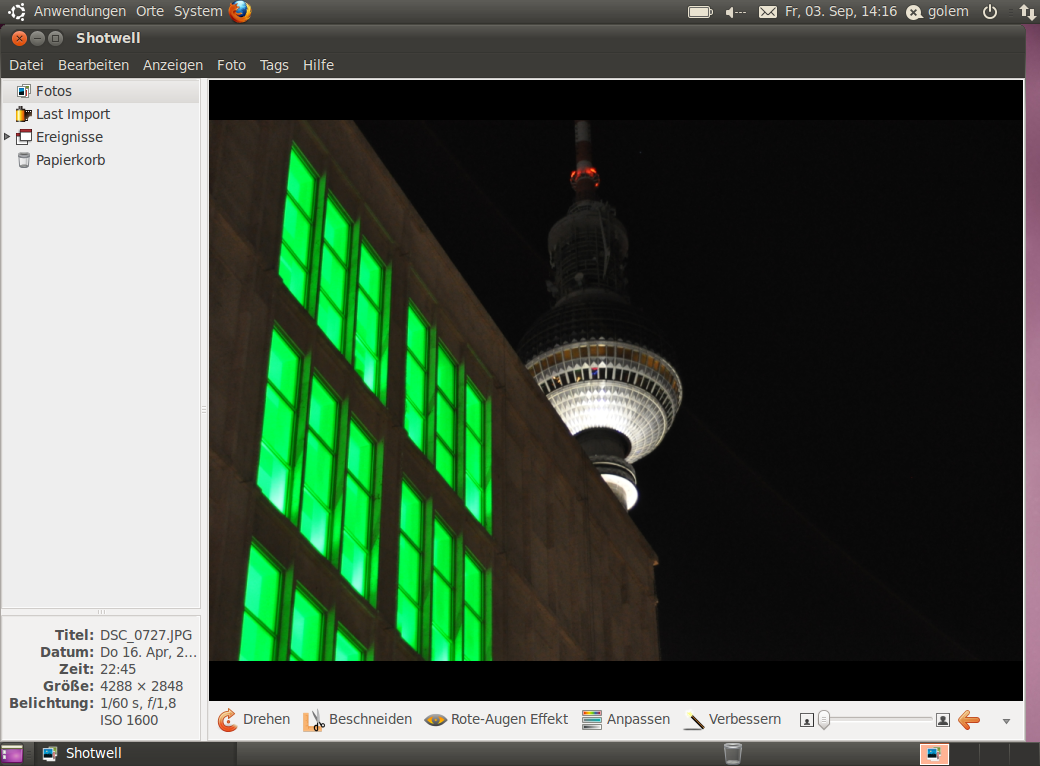Click the Drehen rotate icon

tap(228, 720)
